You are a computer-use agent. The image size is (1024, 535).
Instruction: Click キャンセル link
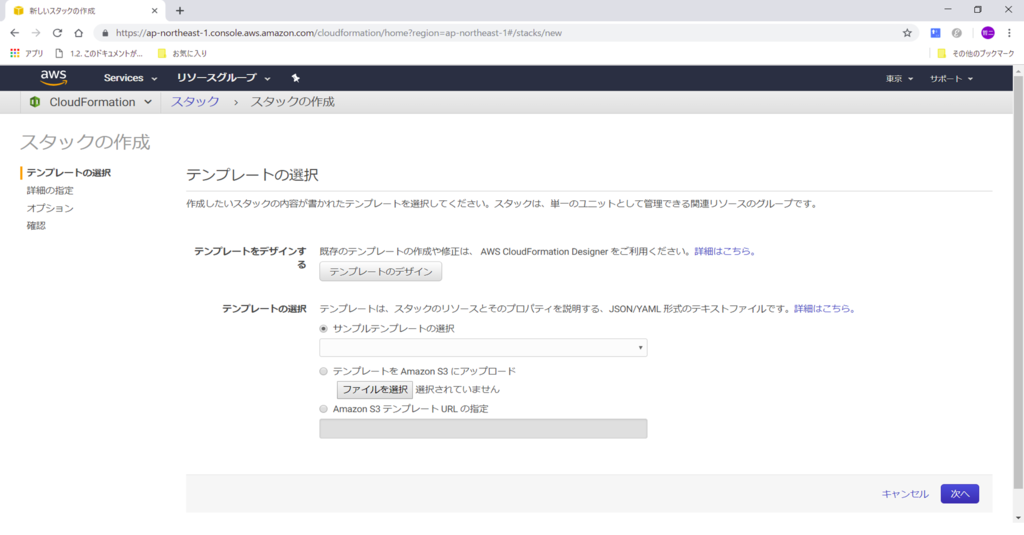(905, 494)
